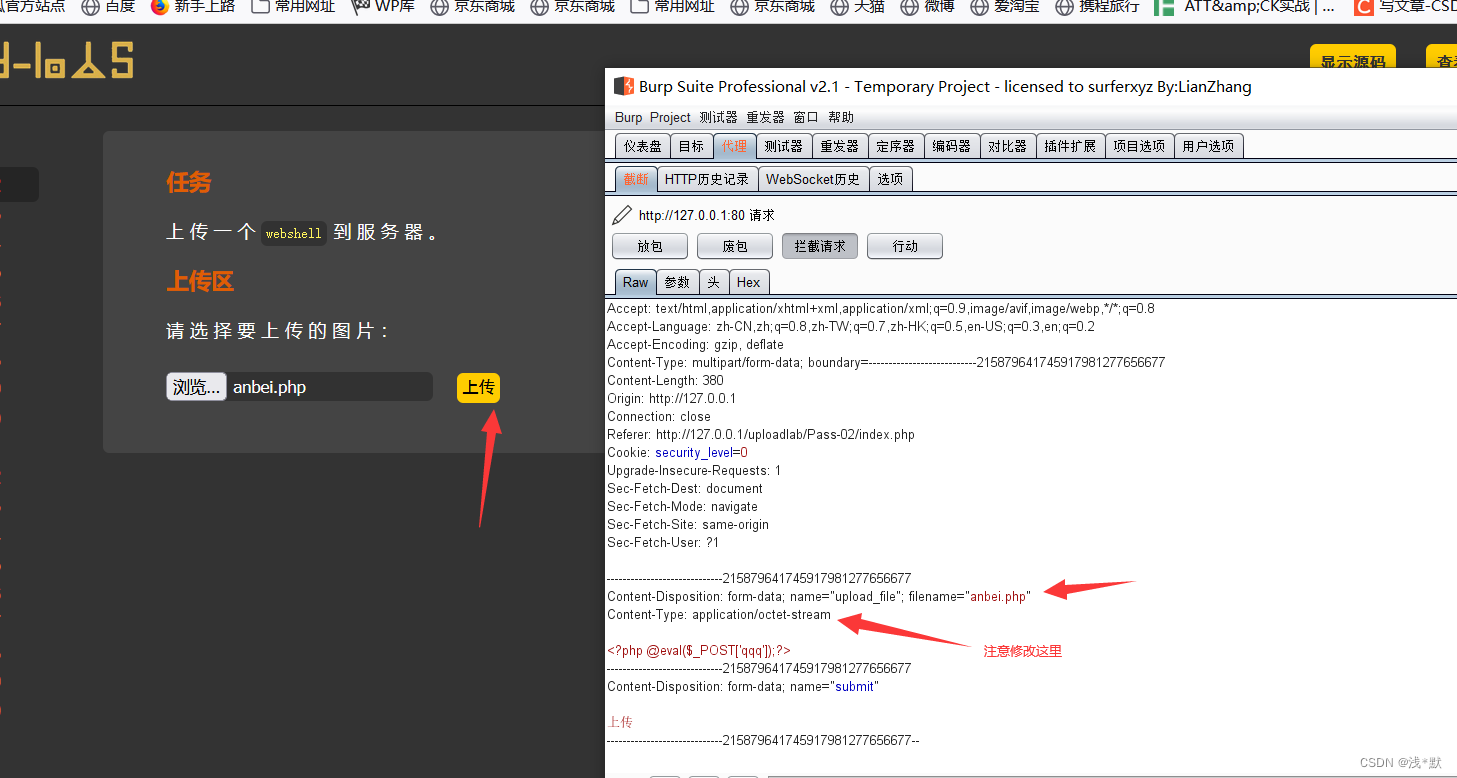Click the yellow 上传 upload button
1457x778 pixels.
pyautogui.click(x=478, y=387)
